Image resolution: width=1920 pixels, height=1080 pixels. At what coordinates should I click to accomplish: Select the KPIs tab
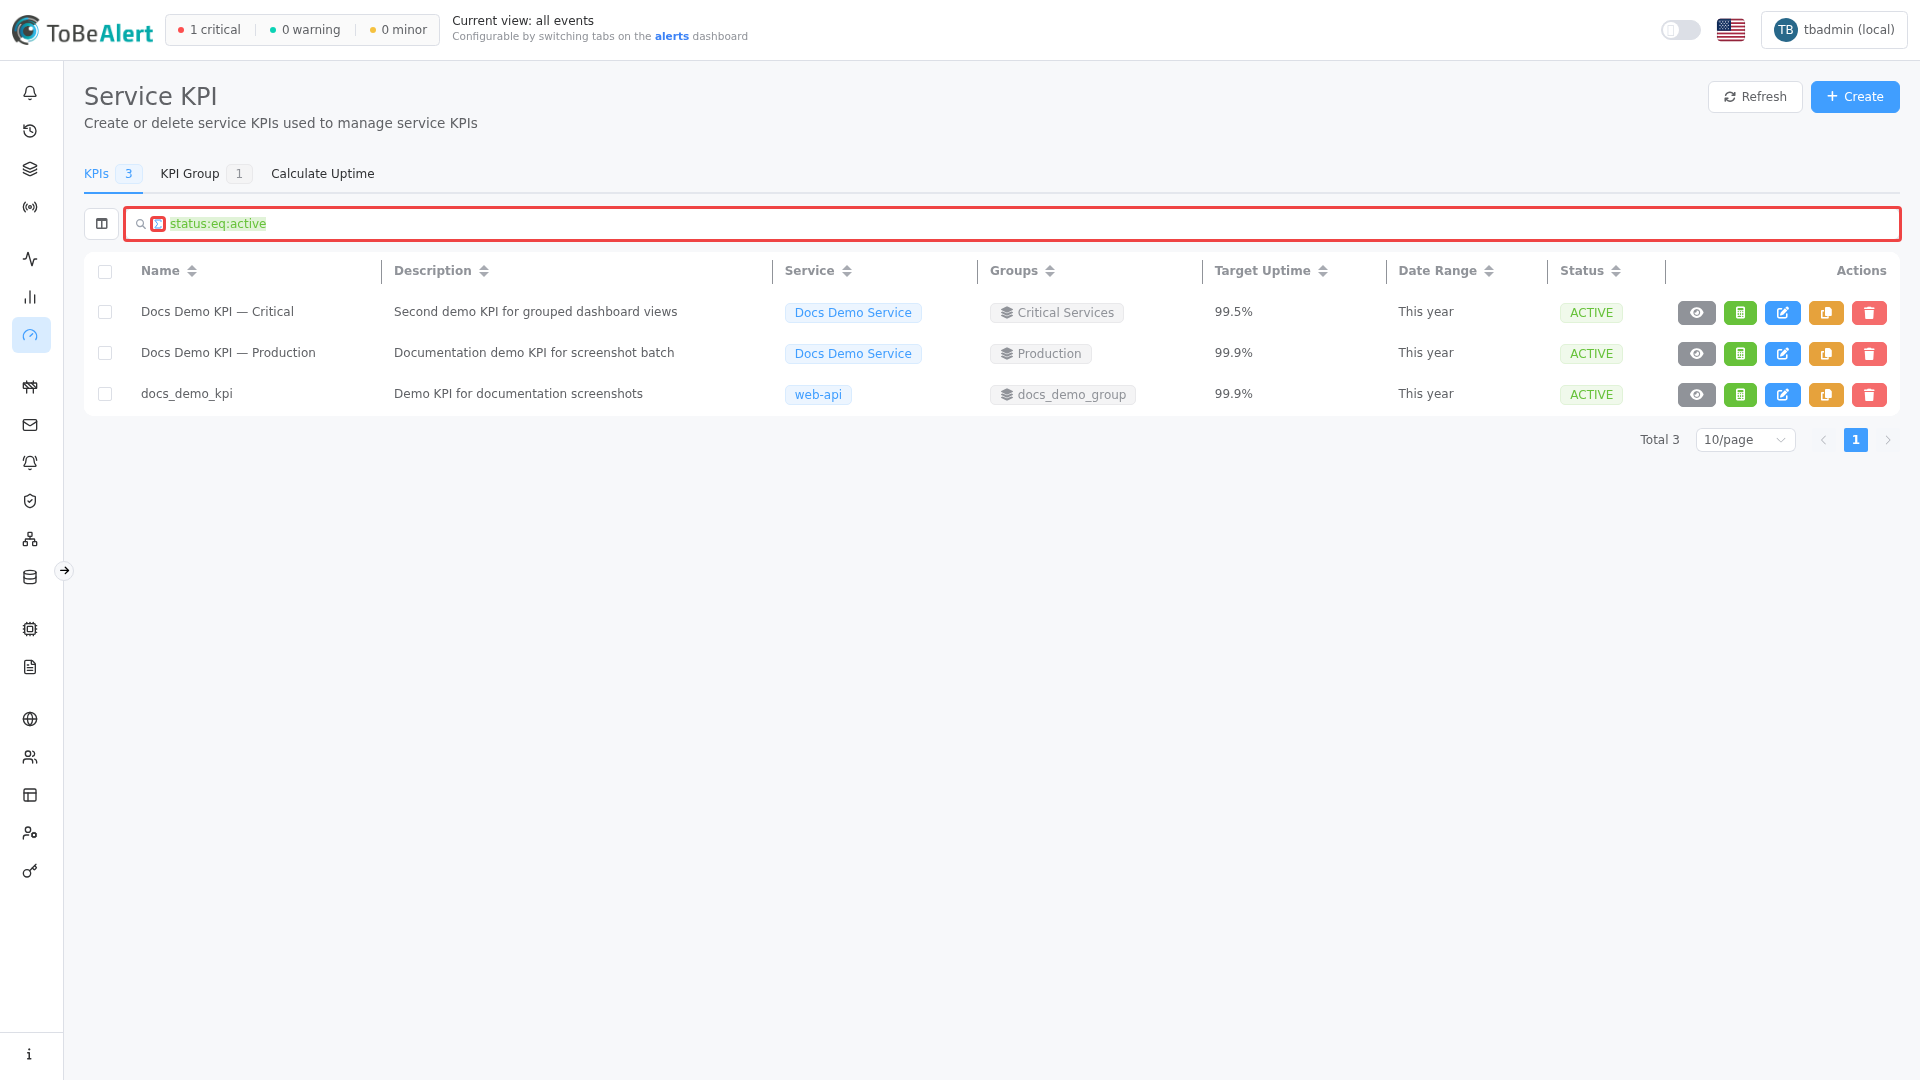113,174
